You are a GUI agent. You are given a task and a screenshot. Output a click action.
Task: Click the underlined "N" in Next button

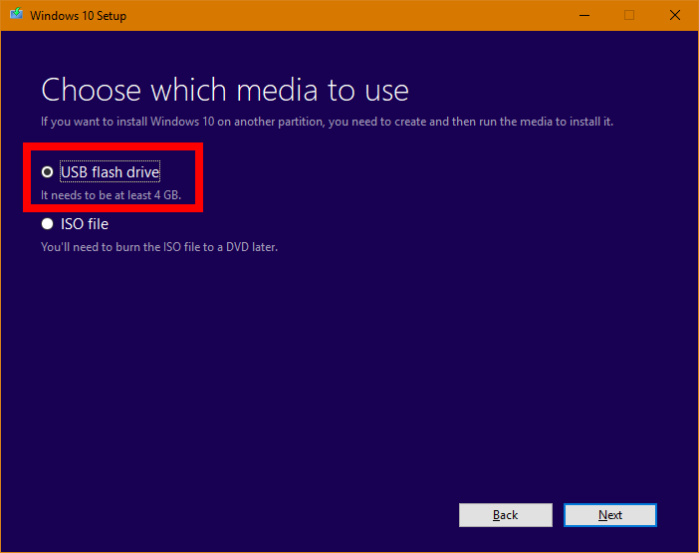click(602, 515)
